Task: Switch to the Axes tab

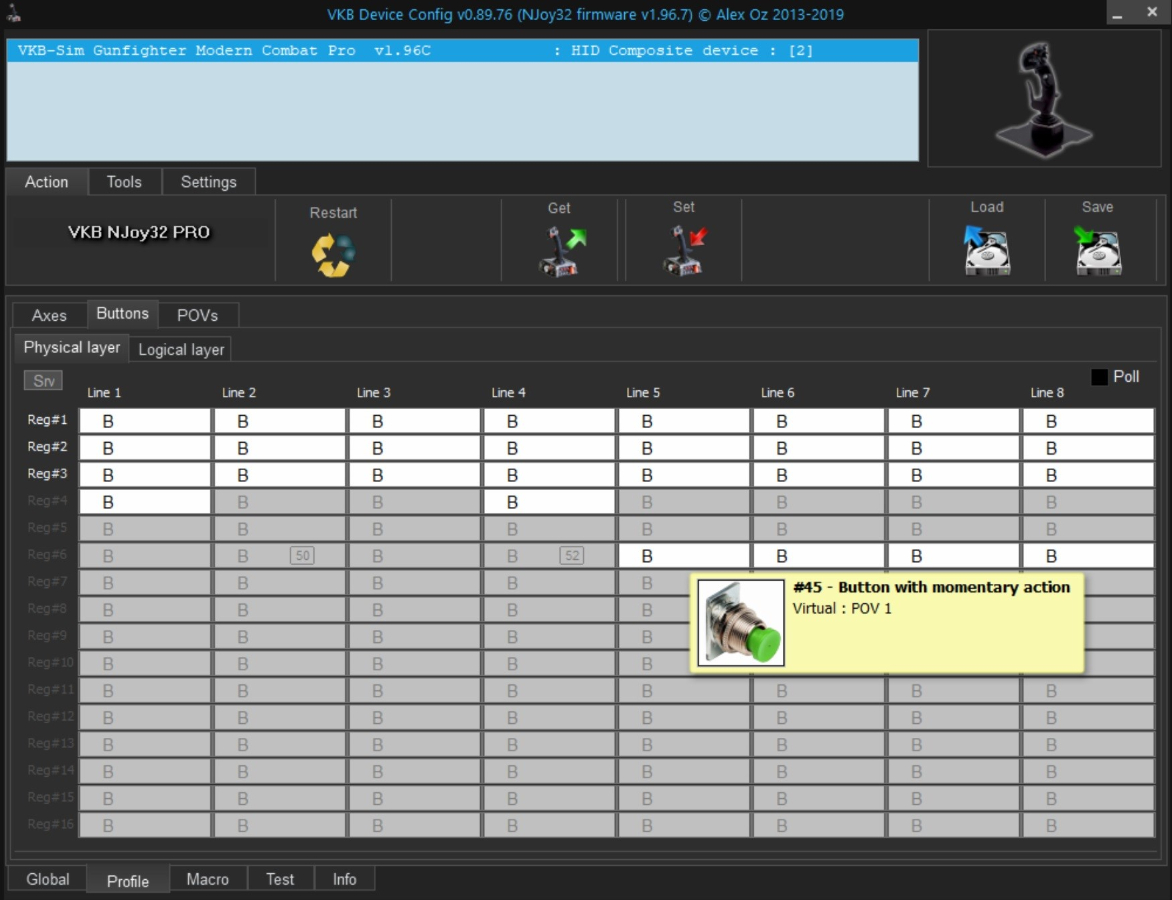Action: (x=49, y=315)
